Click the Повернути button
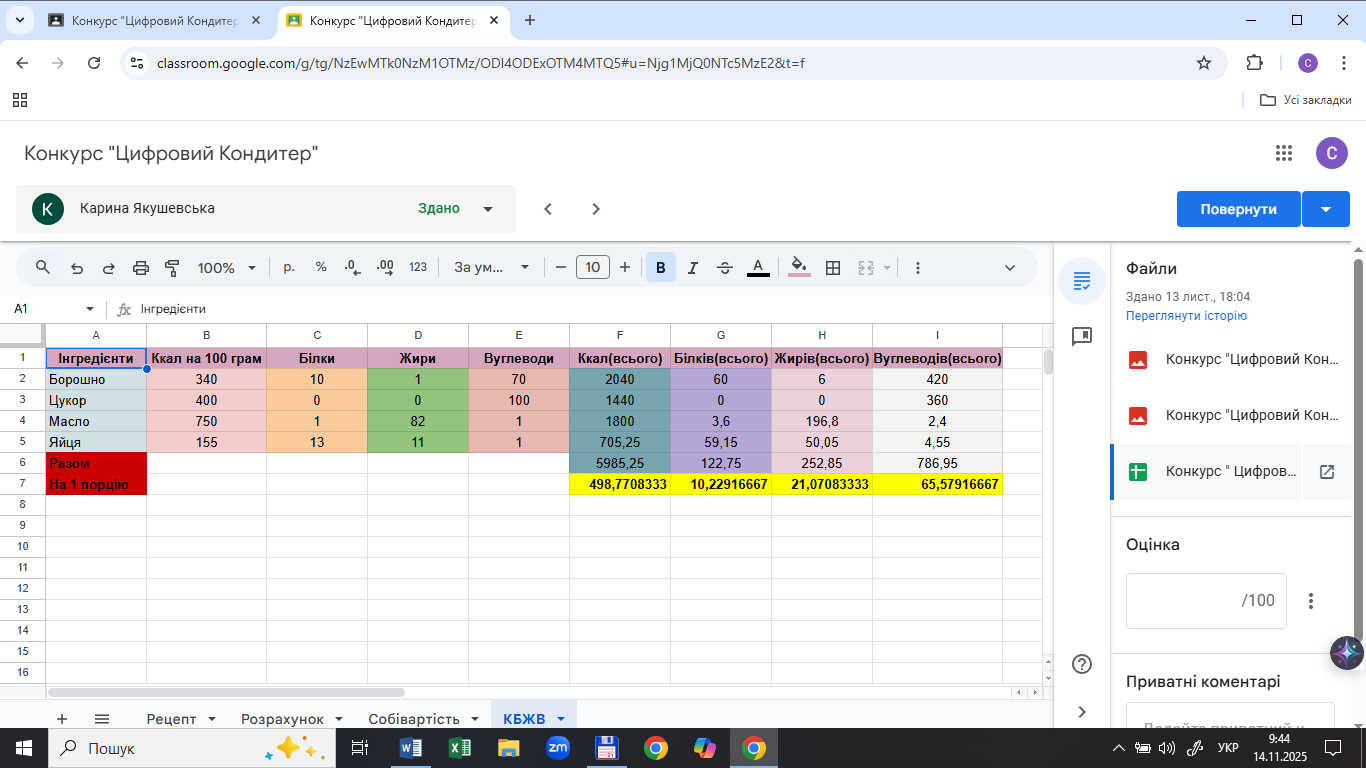Image resolution: width=1366 pixels, height=768 pixels. coord(1238,209)
